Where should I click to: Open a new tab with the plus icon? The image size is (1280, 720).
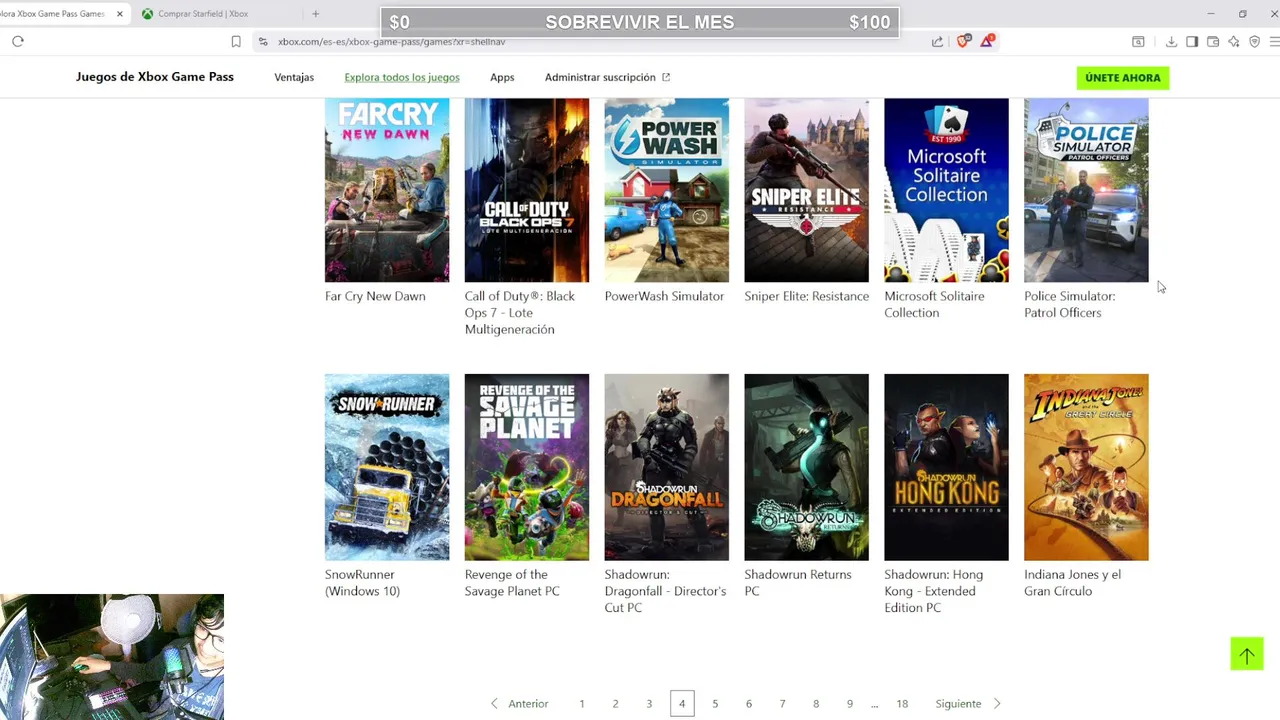pyautogui.click(x=315, y=13)
